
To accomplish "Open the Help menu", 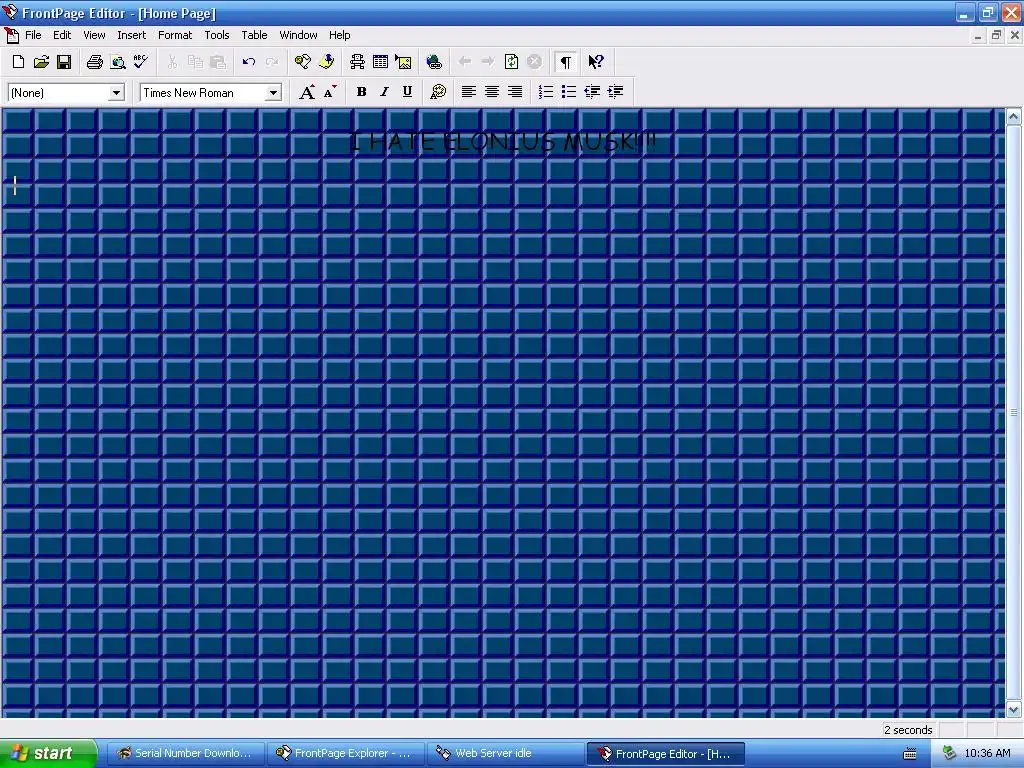I will (339, 35).
